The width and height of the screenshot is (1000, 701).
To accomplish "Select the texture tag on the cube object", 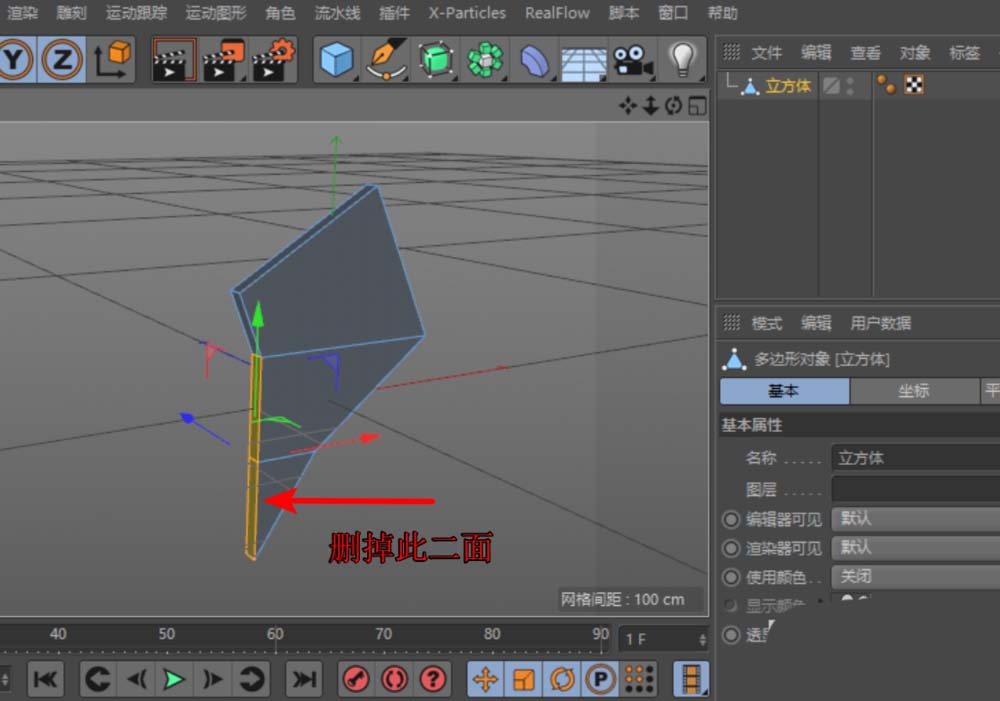I will (914, 84).
